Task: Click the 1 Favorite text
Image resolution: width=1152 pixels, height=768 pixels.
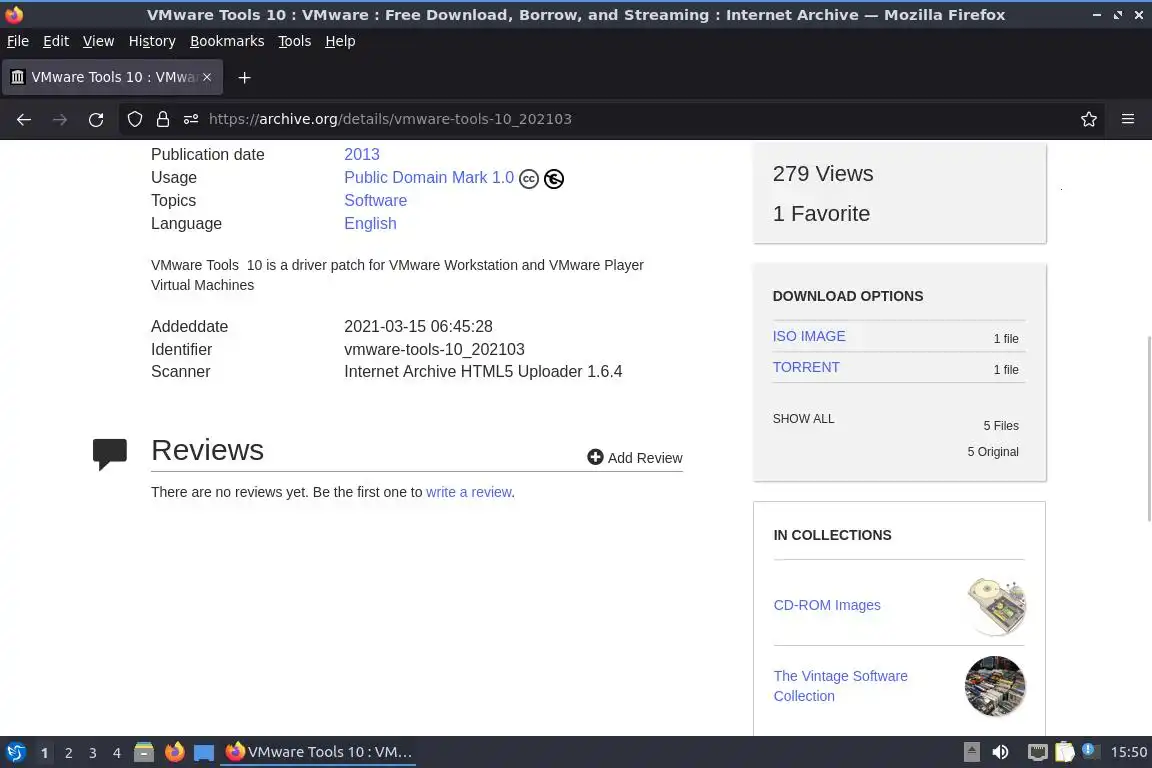Action: point(821,213)
